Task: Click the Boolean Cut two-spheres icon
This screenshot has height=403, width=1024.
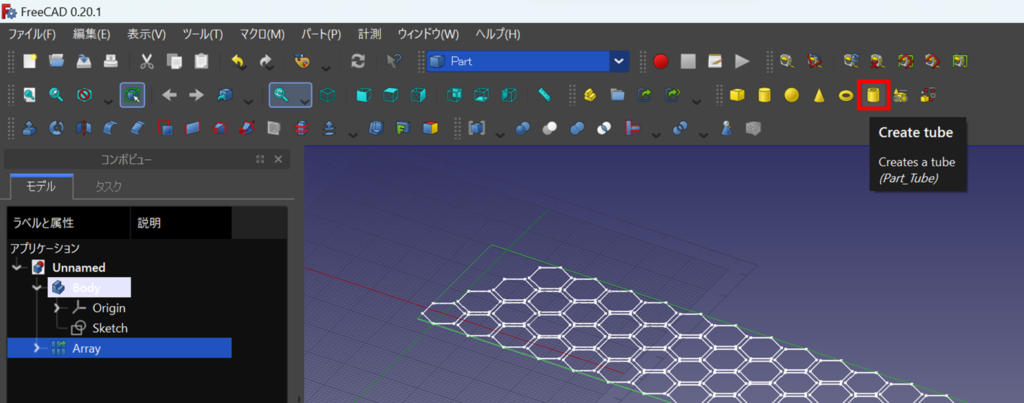Action: [x=550, y=129]
